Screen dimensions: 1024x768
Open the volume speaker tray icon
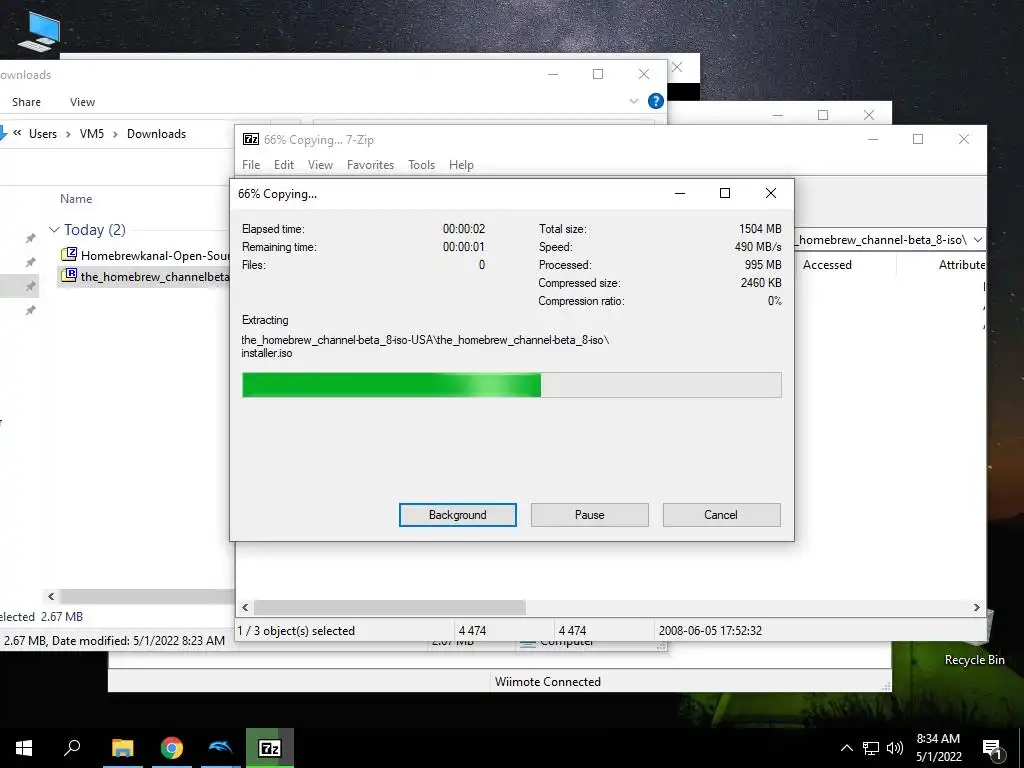tap(895, 748)
